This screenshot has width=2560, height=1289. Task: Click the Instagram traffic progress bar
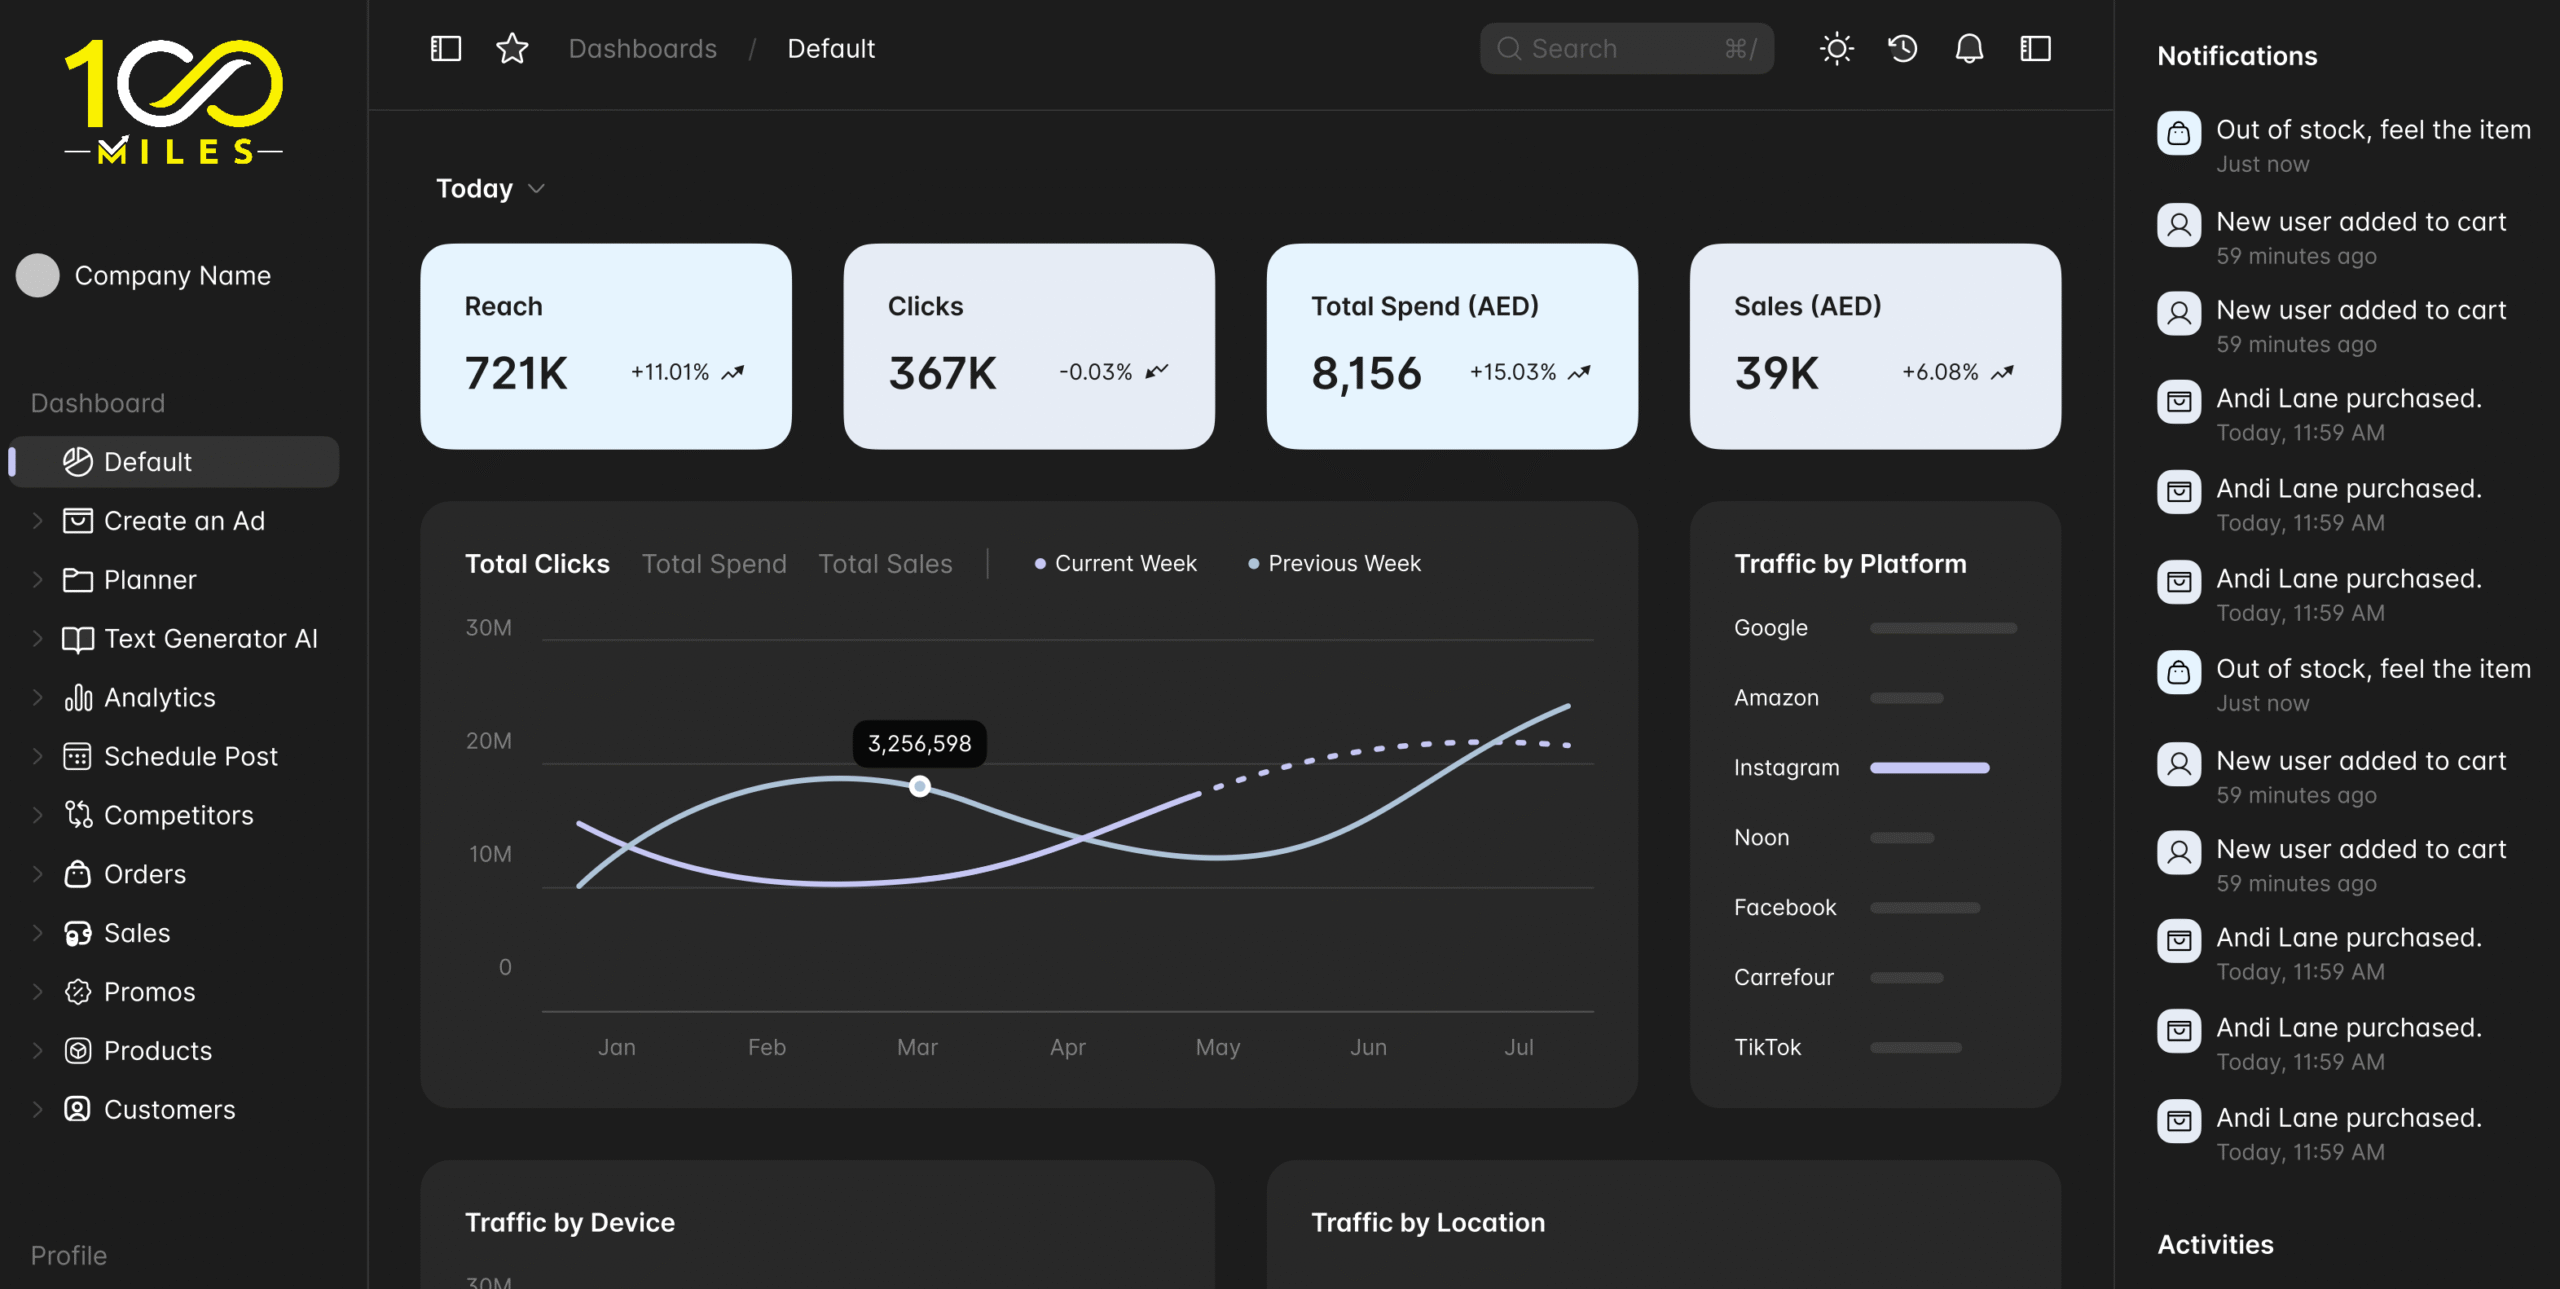(1929, 768)
